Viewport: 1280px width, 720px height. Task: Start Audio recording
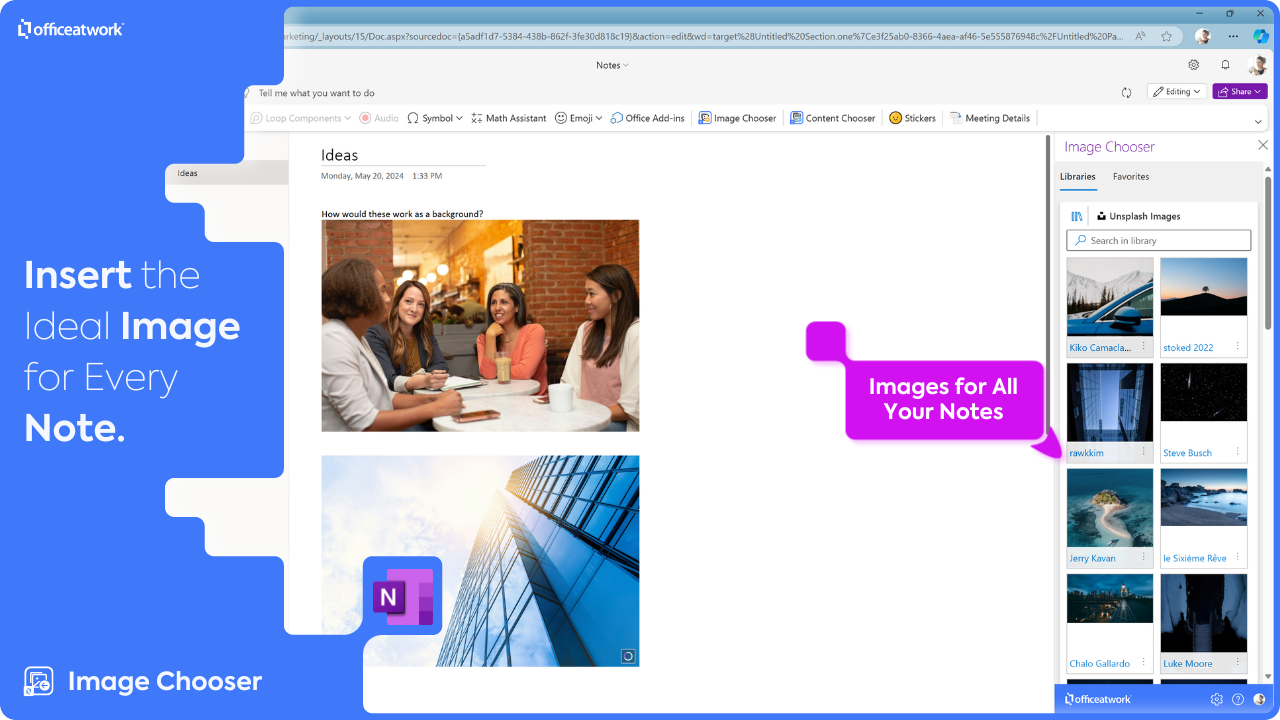click(379, 118)
